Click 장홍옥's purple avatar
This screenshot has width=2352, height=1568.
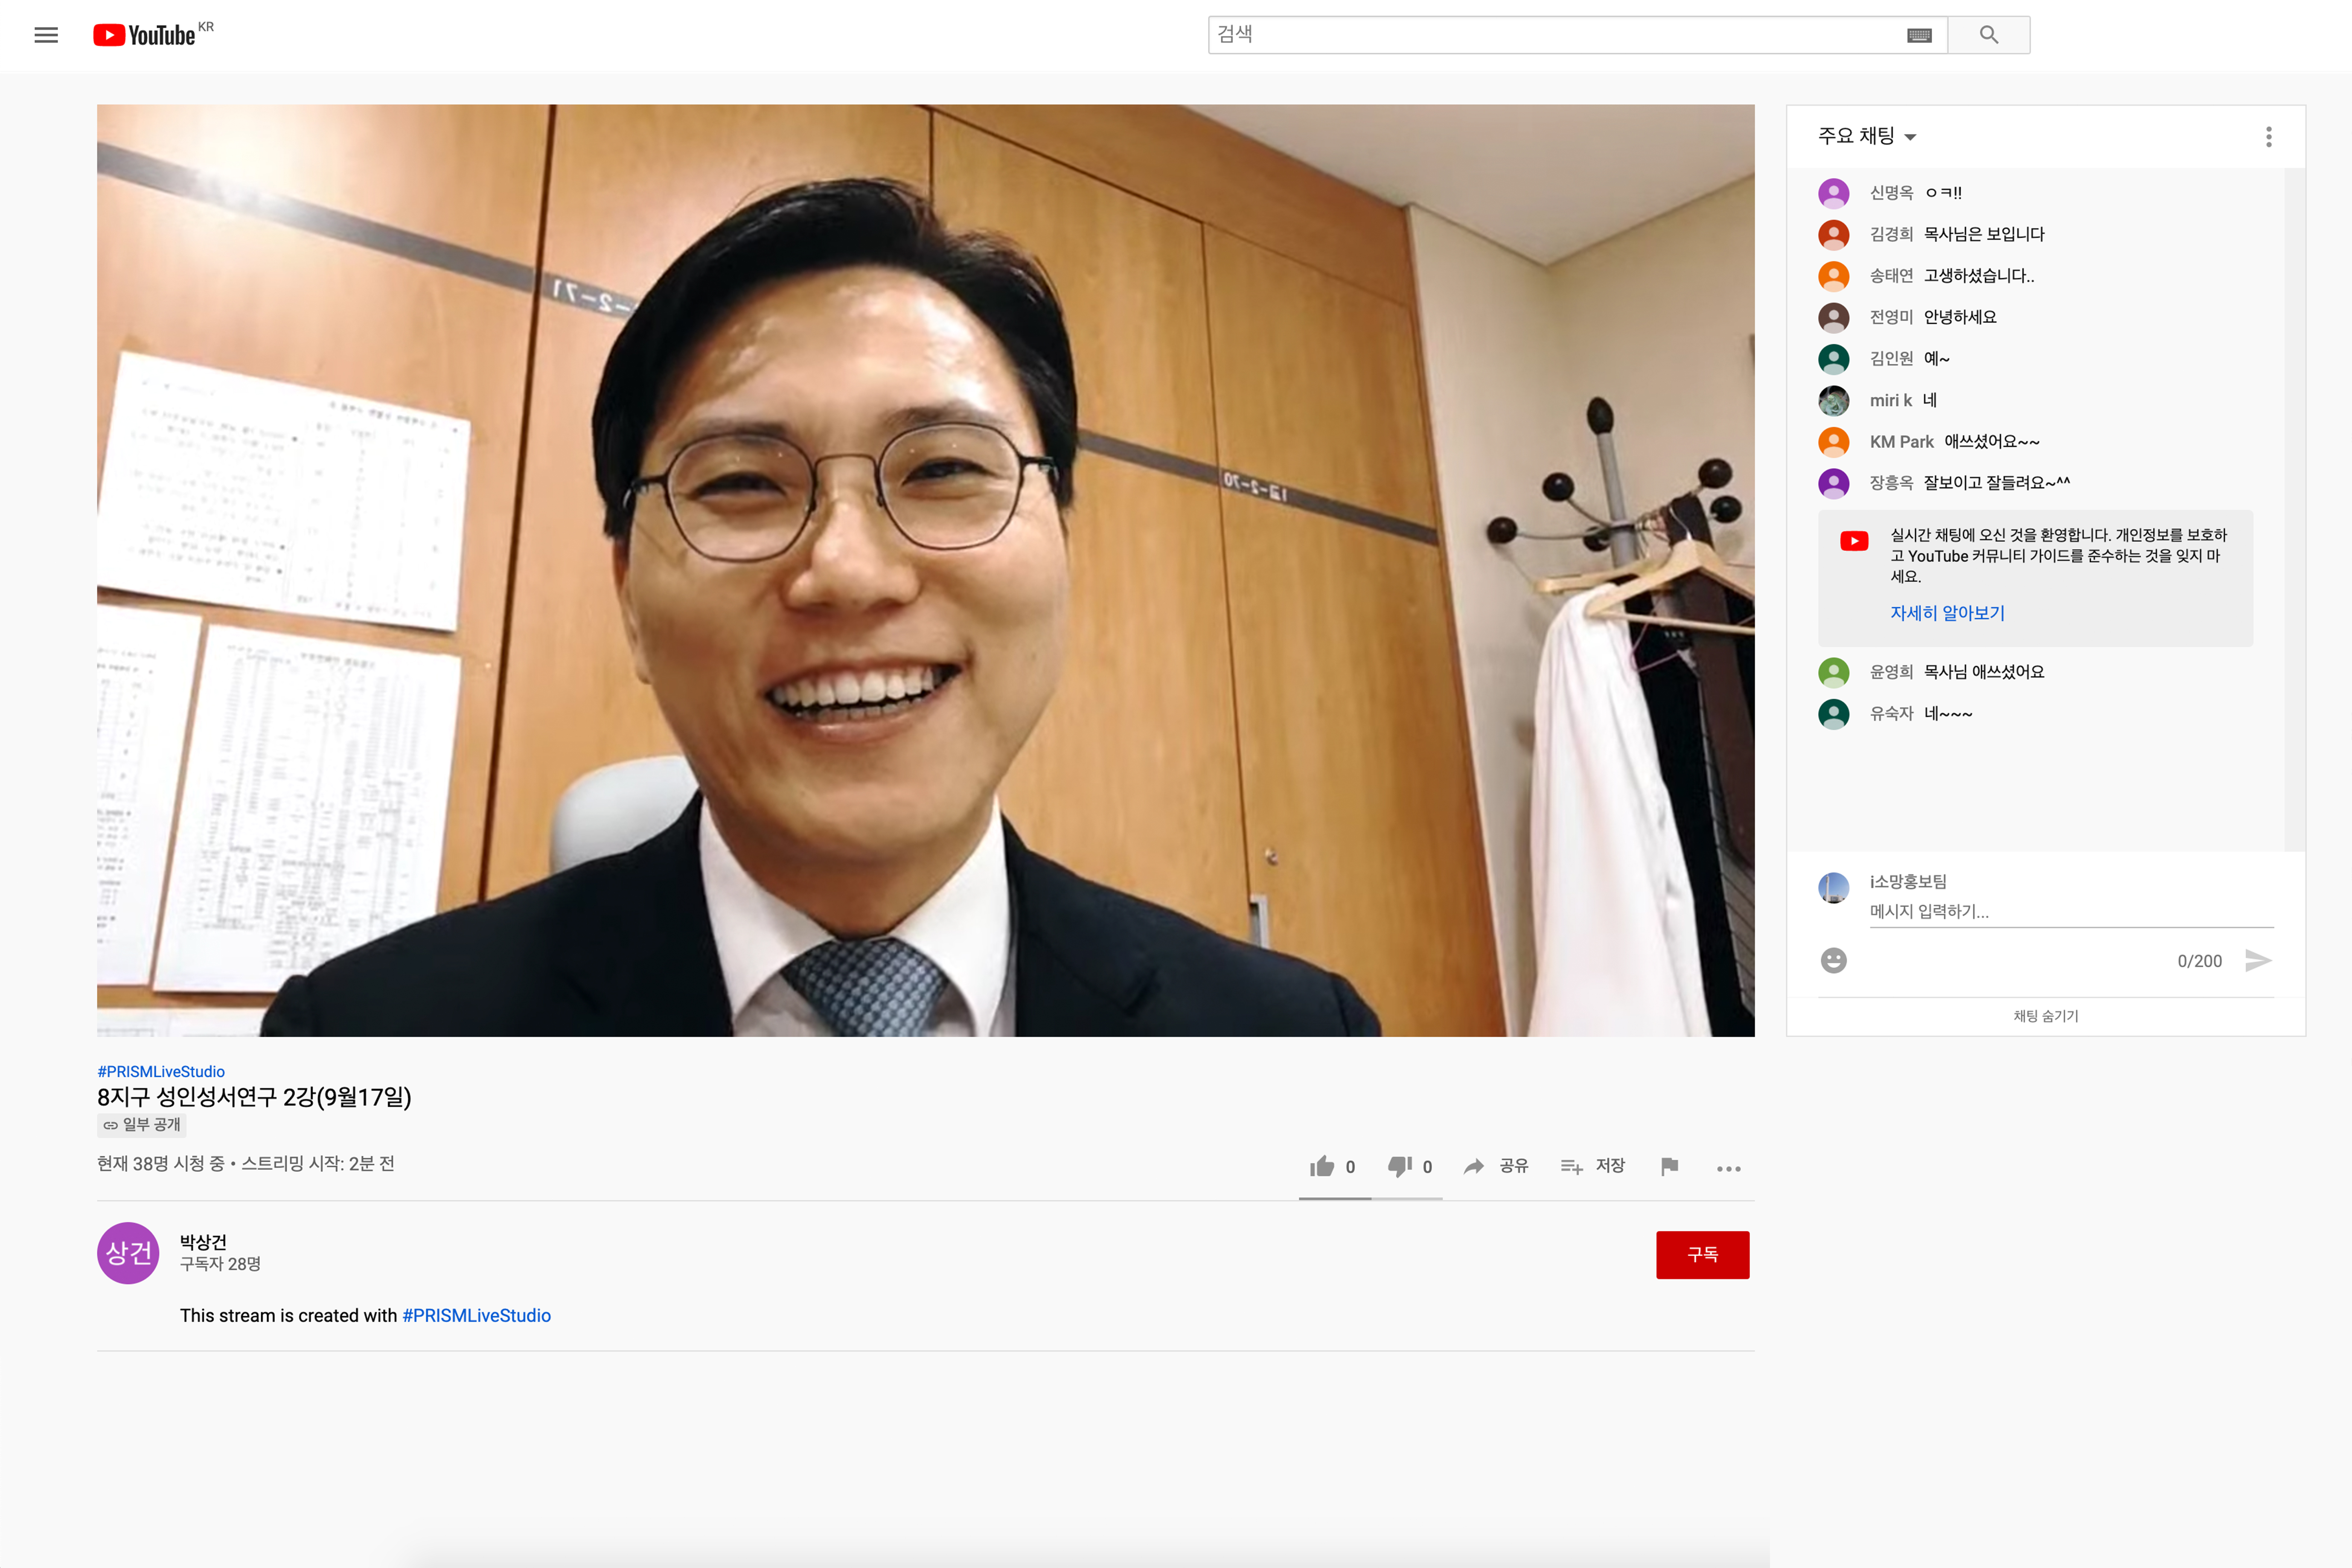(x=1833, y=483)
